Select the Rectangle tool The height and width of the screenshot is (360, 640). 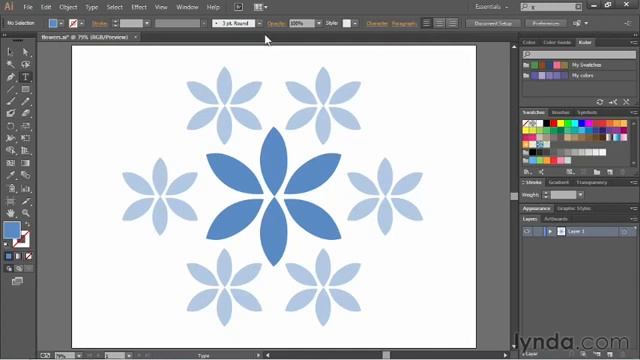pyautogui.click(x=25, y=89)
